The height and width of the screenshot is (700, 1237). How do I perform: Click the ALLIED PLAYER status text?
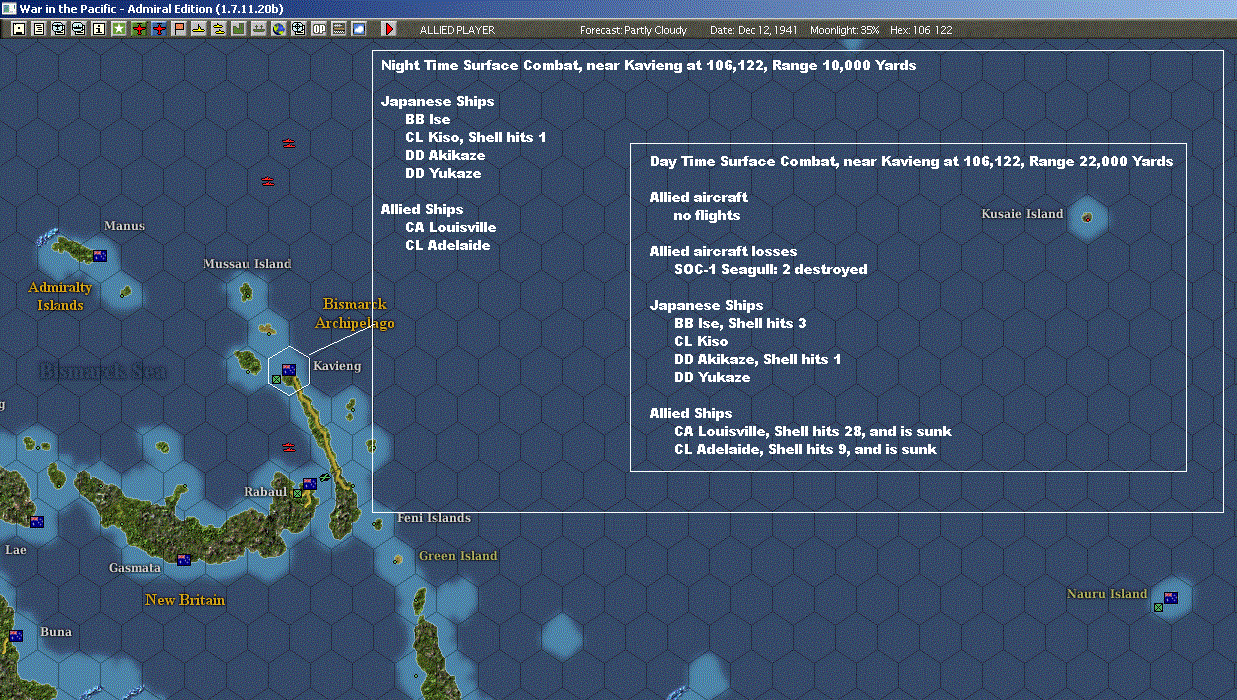(x=457, y=30)
